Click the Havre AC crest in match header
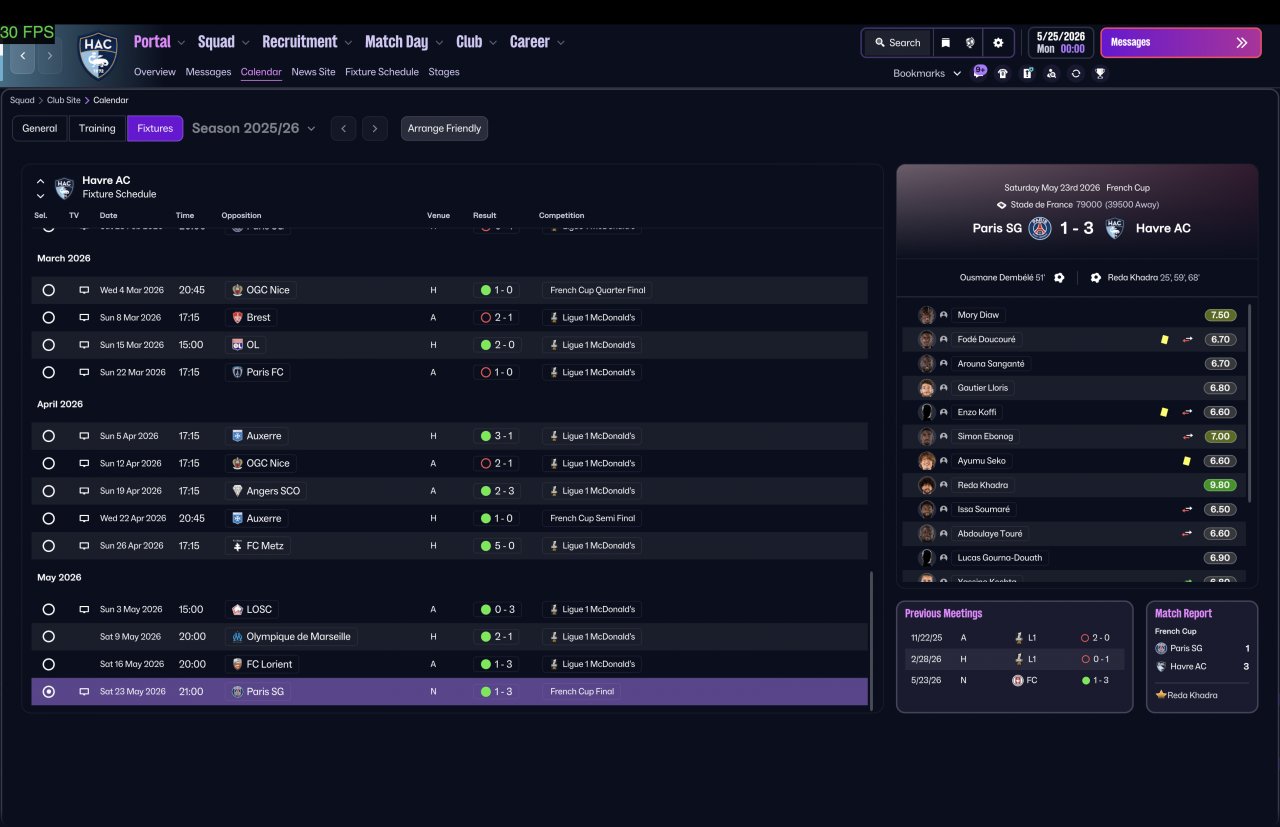Screen dimensions: 1280x827 (x=1114, y=228)
